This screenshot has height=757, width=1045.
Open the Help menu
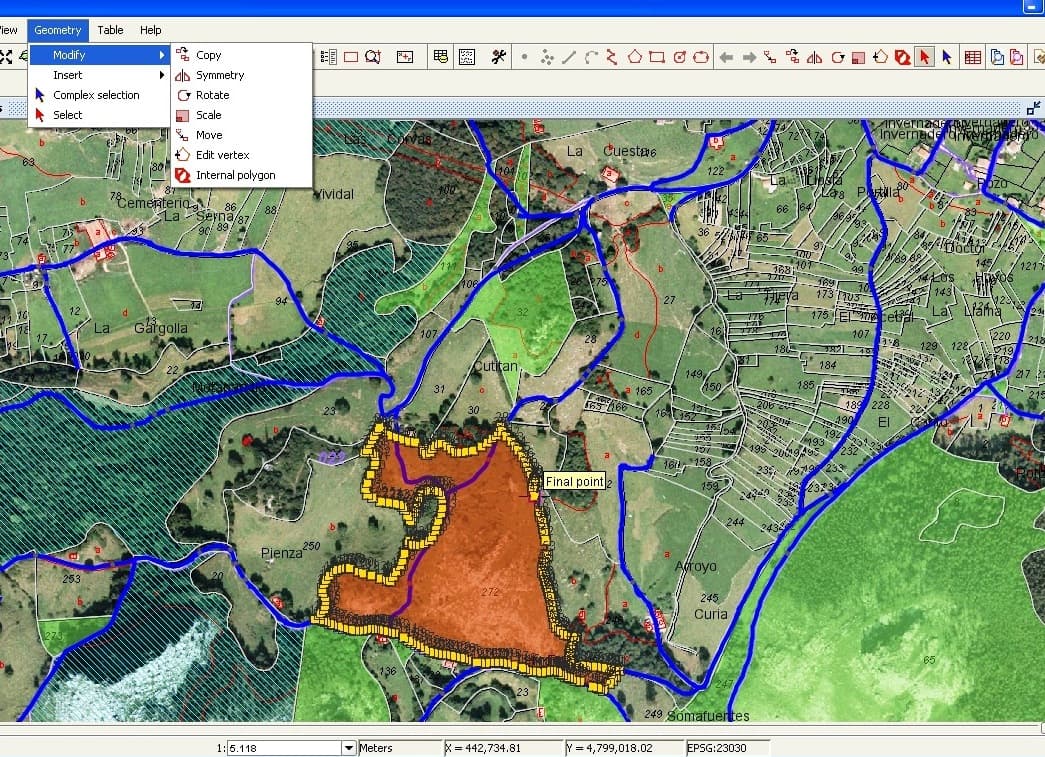151,30
